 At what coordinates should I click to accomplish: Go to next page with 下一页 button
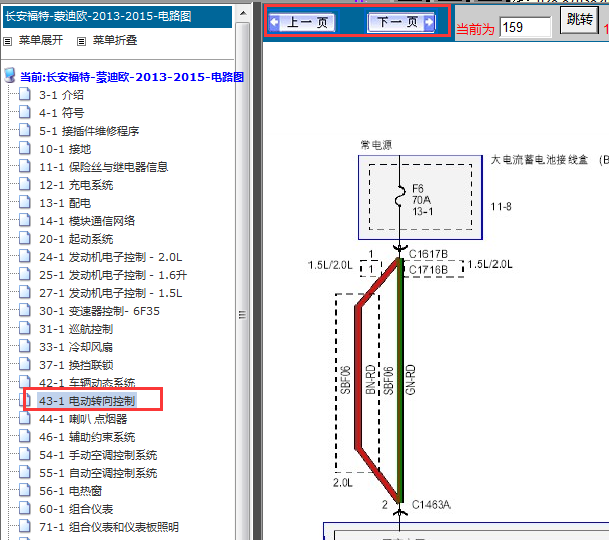[402, 22]
